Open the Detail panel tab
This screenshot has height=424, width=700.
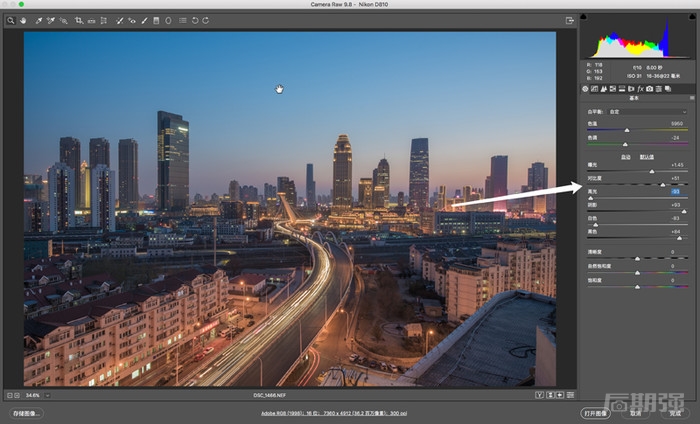point(604,89)
